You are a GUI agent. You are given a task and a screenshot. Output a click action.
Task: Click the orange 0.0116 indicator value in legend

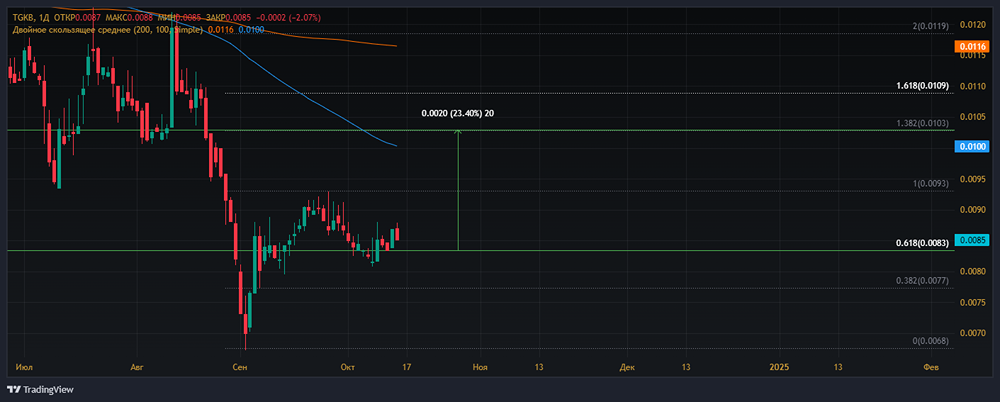pos(220,30)
